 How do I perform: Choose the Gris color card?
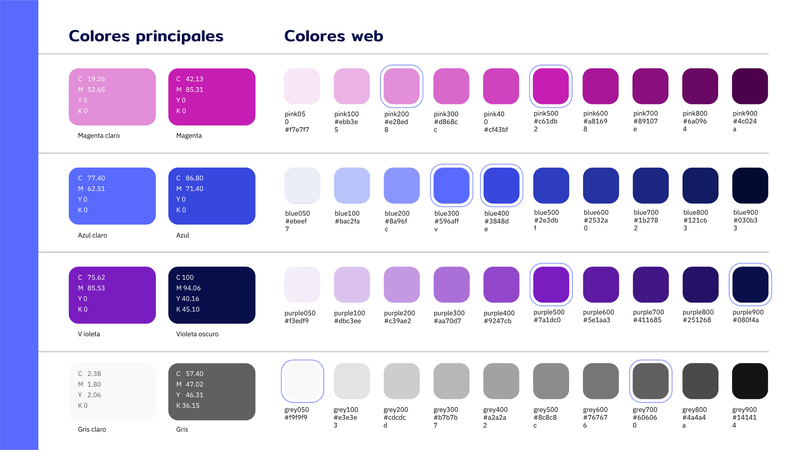point(212,391)
